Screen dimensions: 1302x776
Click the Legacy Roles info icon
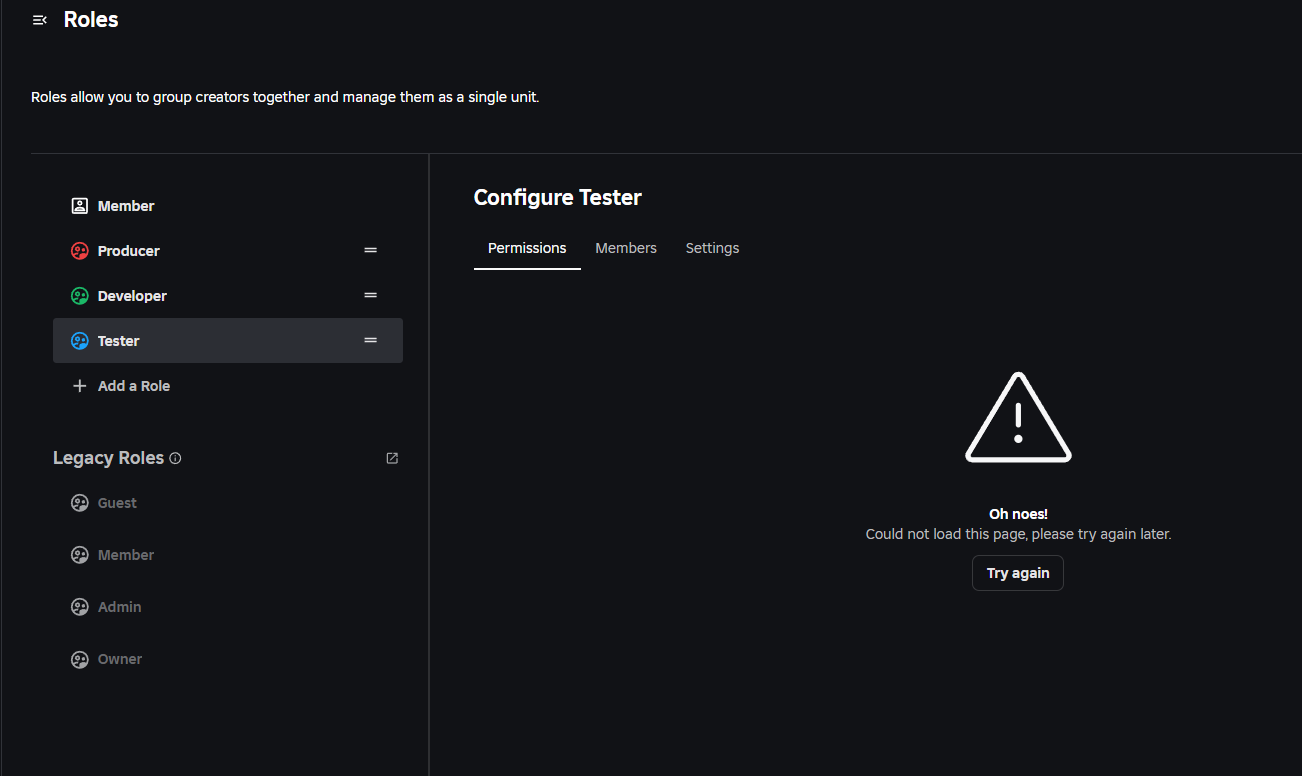(x=176, y=459)
